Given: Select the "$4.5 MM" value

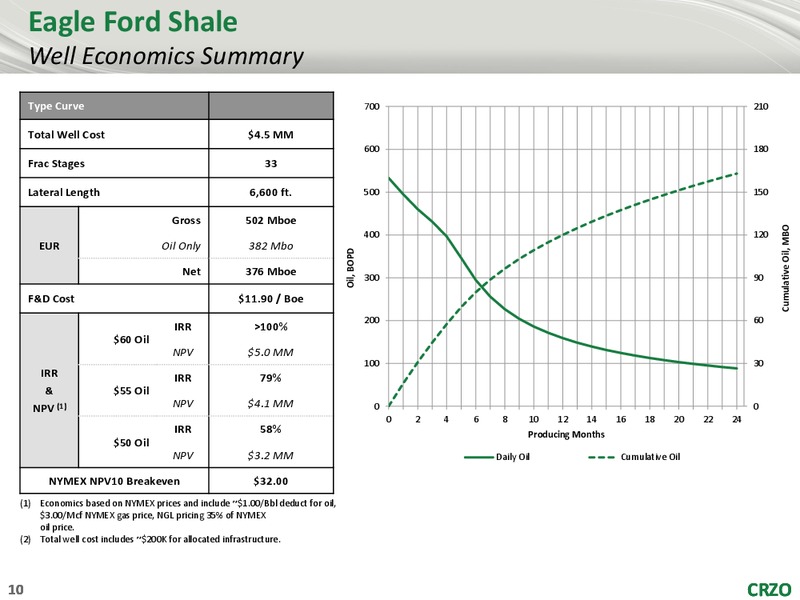Looking at the screenshot, I should 270,135.
